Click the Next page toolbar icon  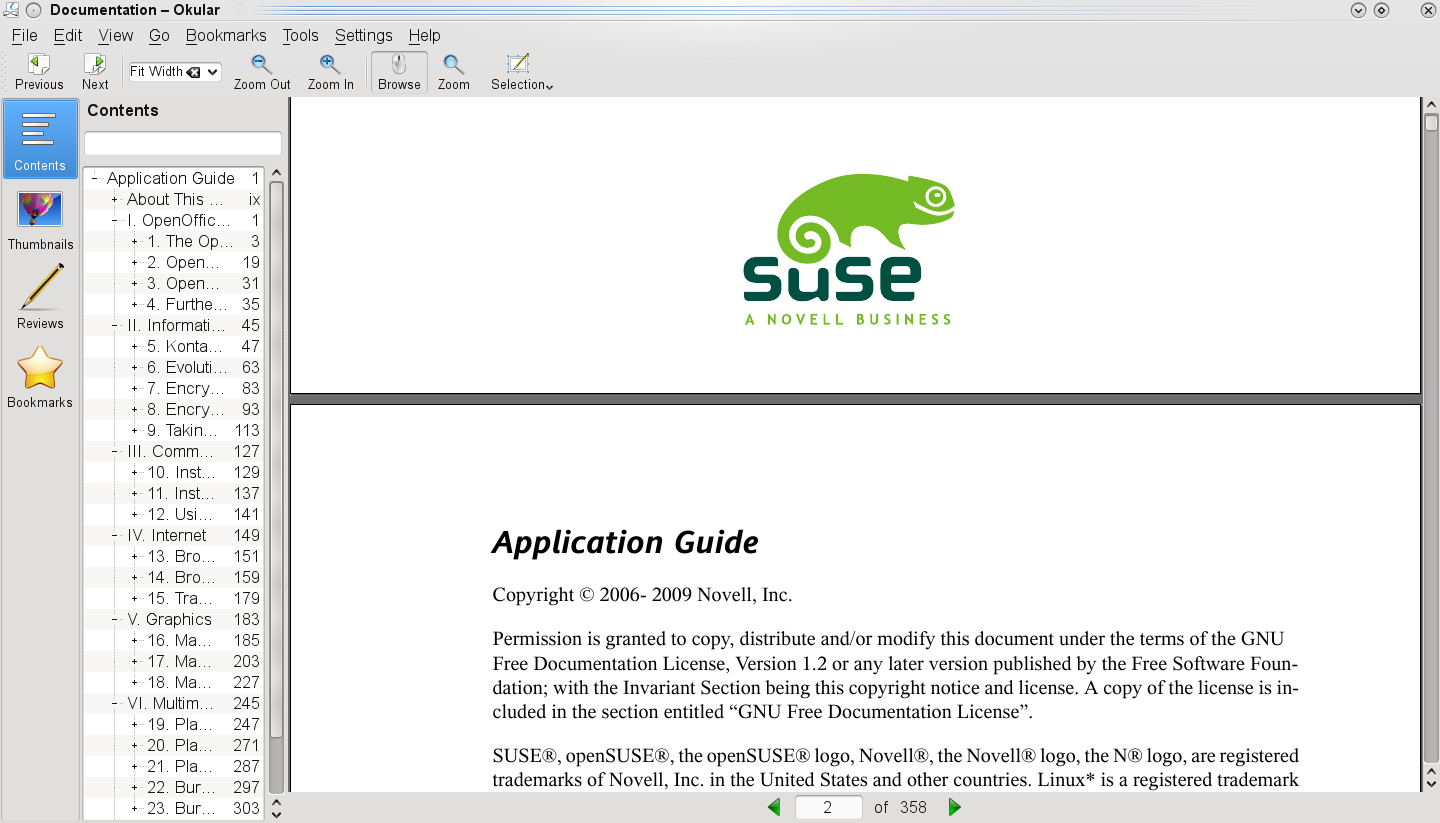tap(95, 66)
